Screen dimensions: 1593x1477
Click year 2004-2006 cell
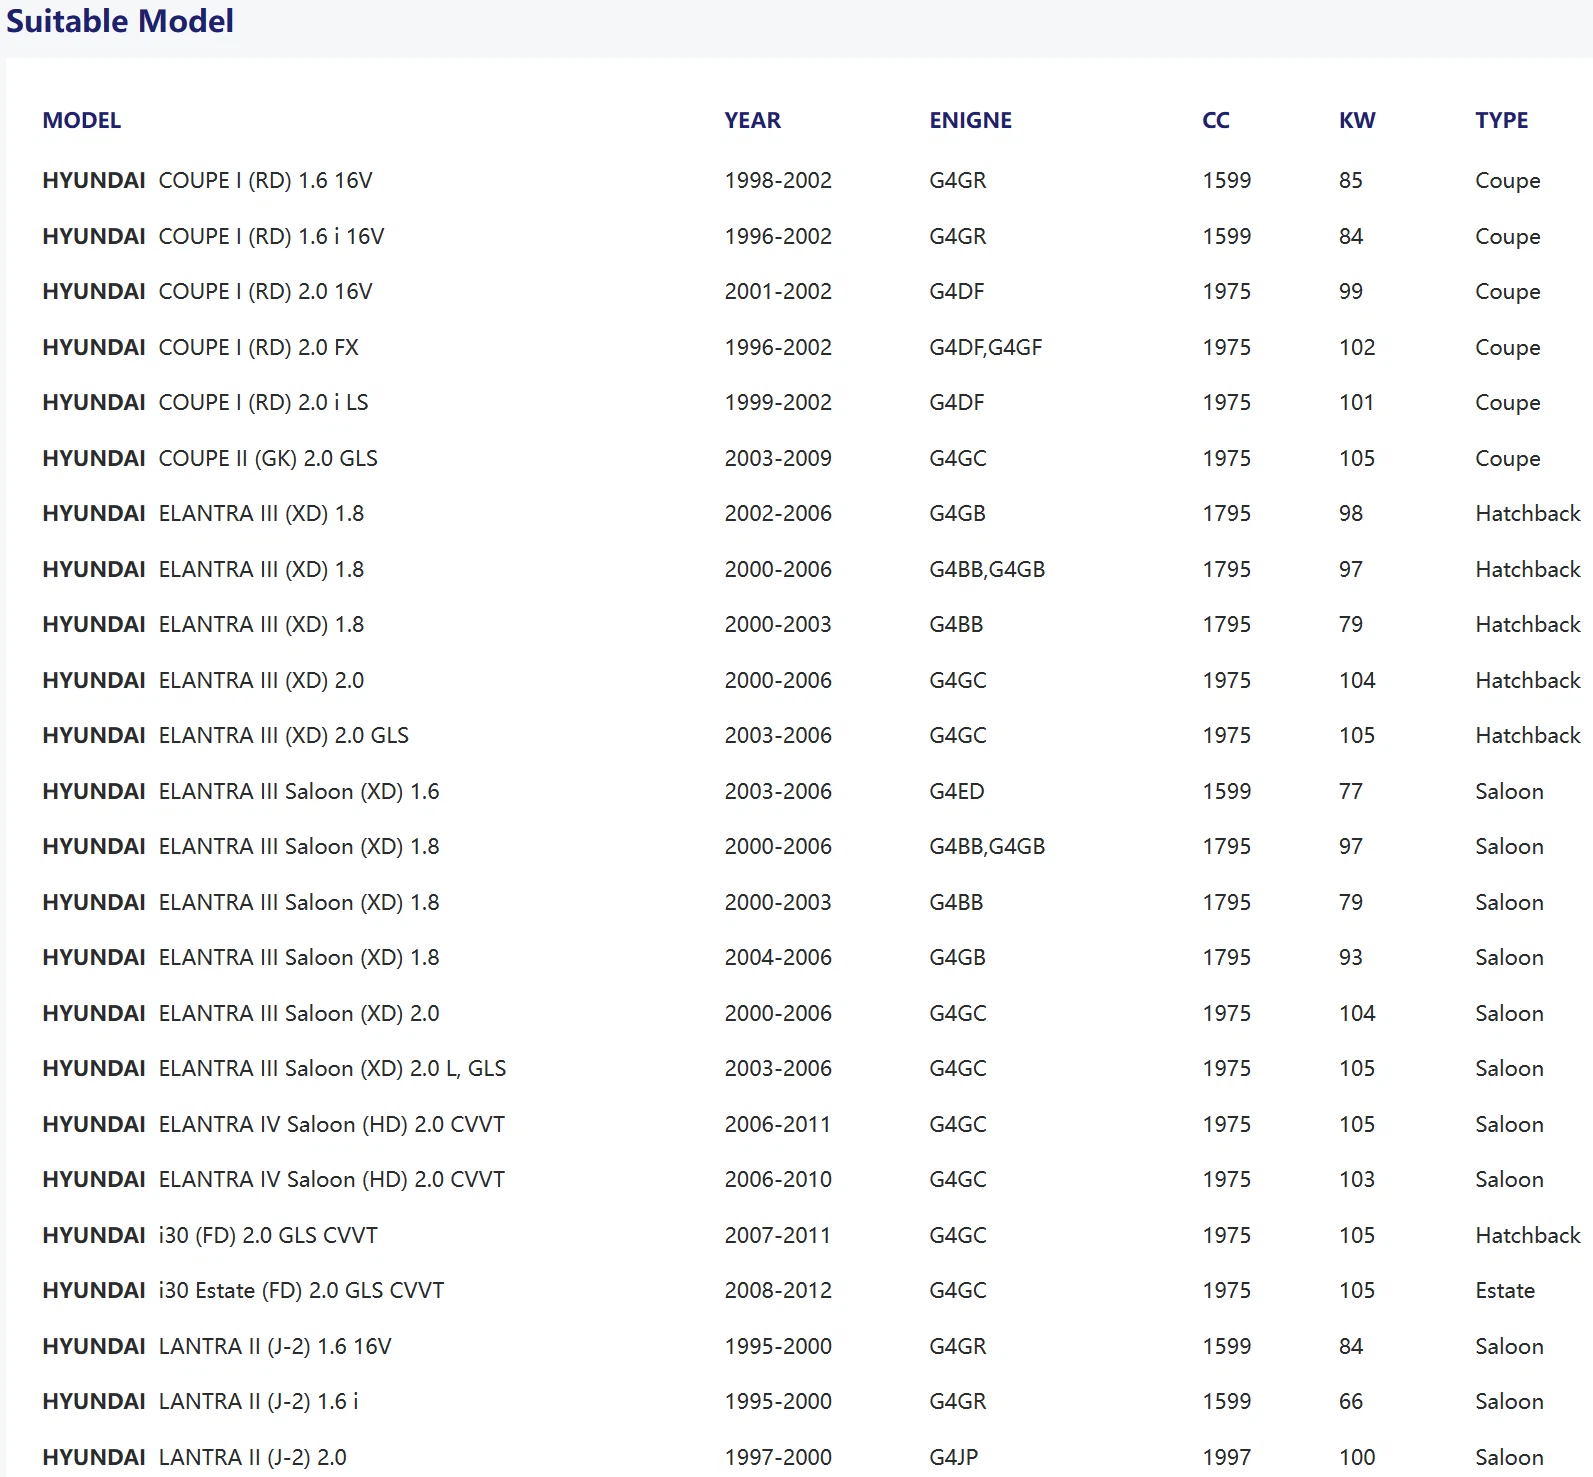[x=778, y=957]
